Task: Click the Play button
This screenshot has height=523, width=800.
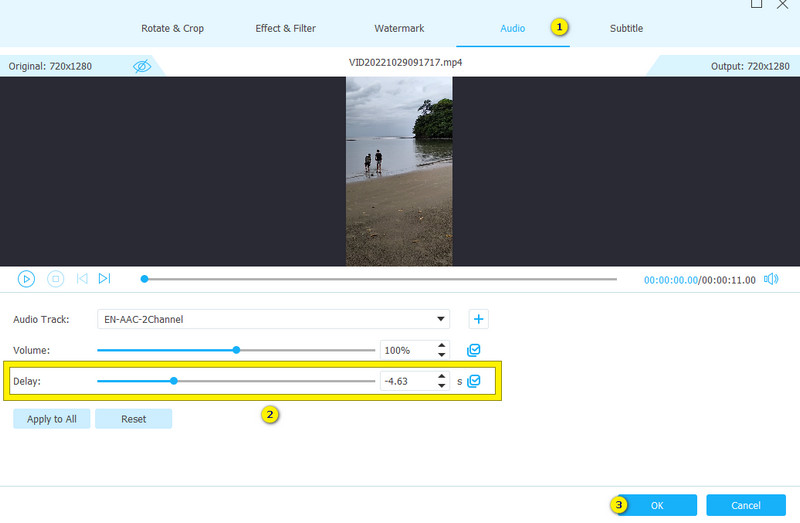Action: pyautogui.click(x=27, y=279)
